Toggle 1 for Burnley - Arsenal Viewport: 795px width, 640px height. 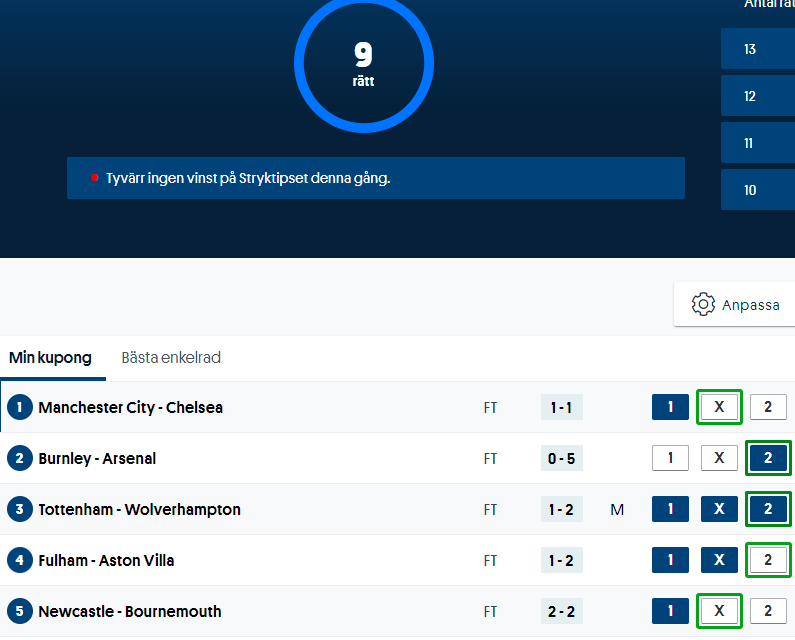point(670,458)
